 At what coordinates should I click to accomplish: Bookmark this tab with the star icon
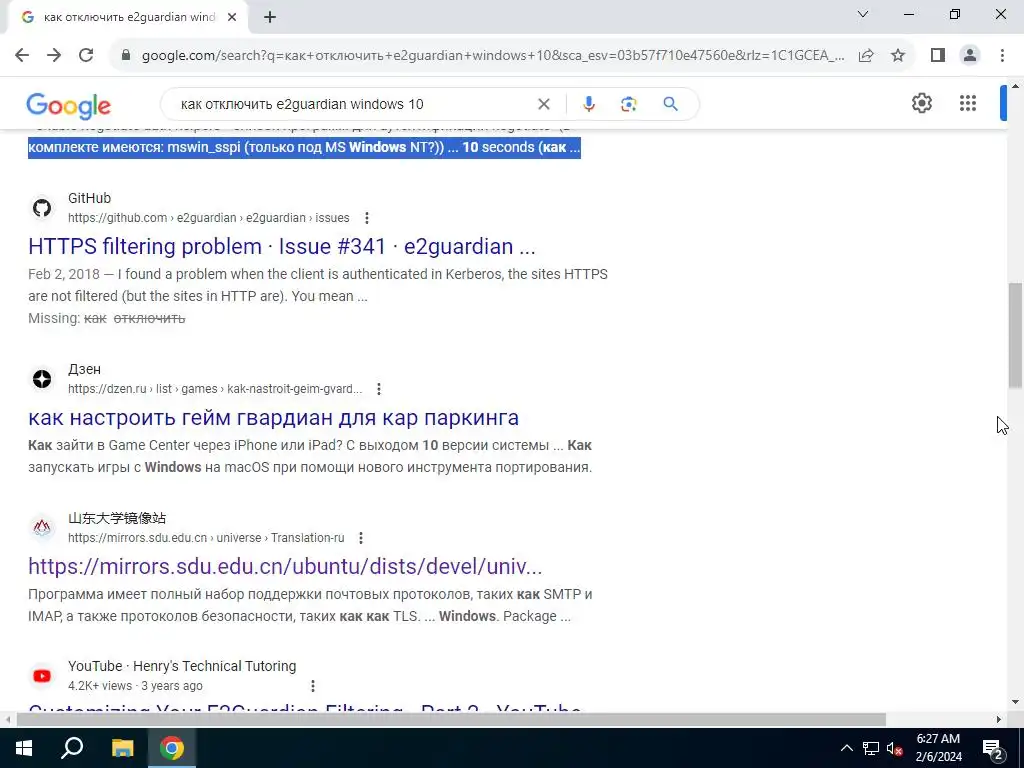(x=898, y=55)
